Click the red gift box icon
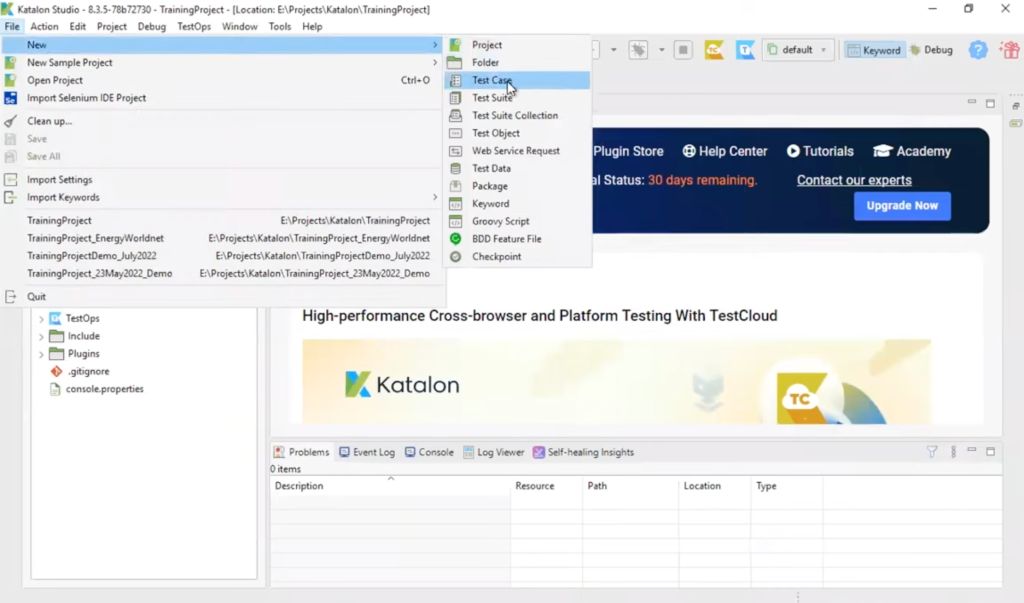The image size is (1024, 603). point(1010,50)
